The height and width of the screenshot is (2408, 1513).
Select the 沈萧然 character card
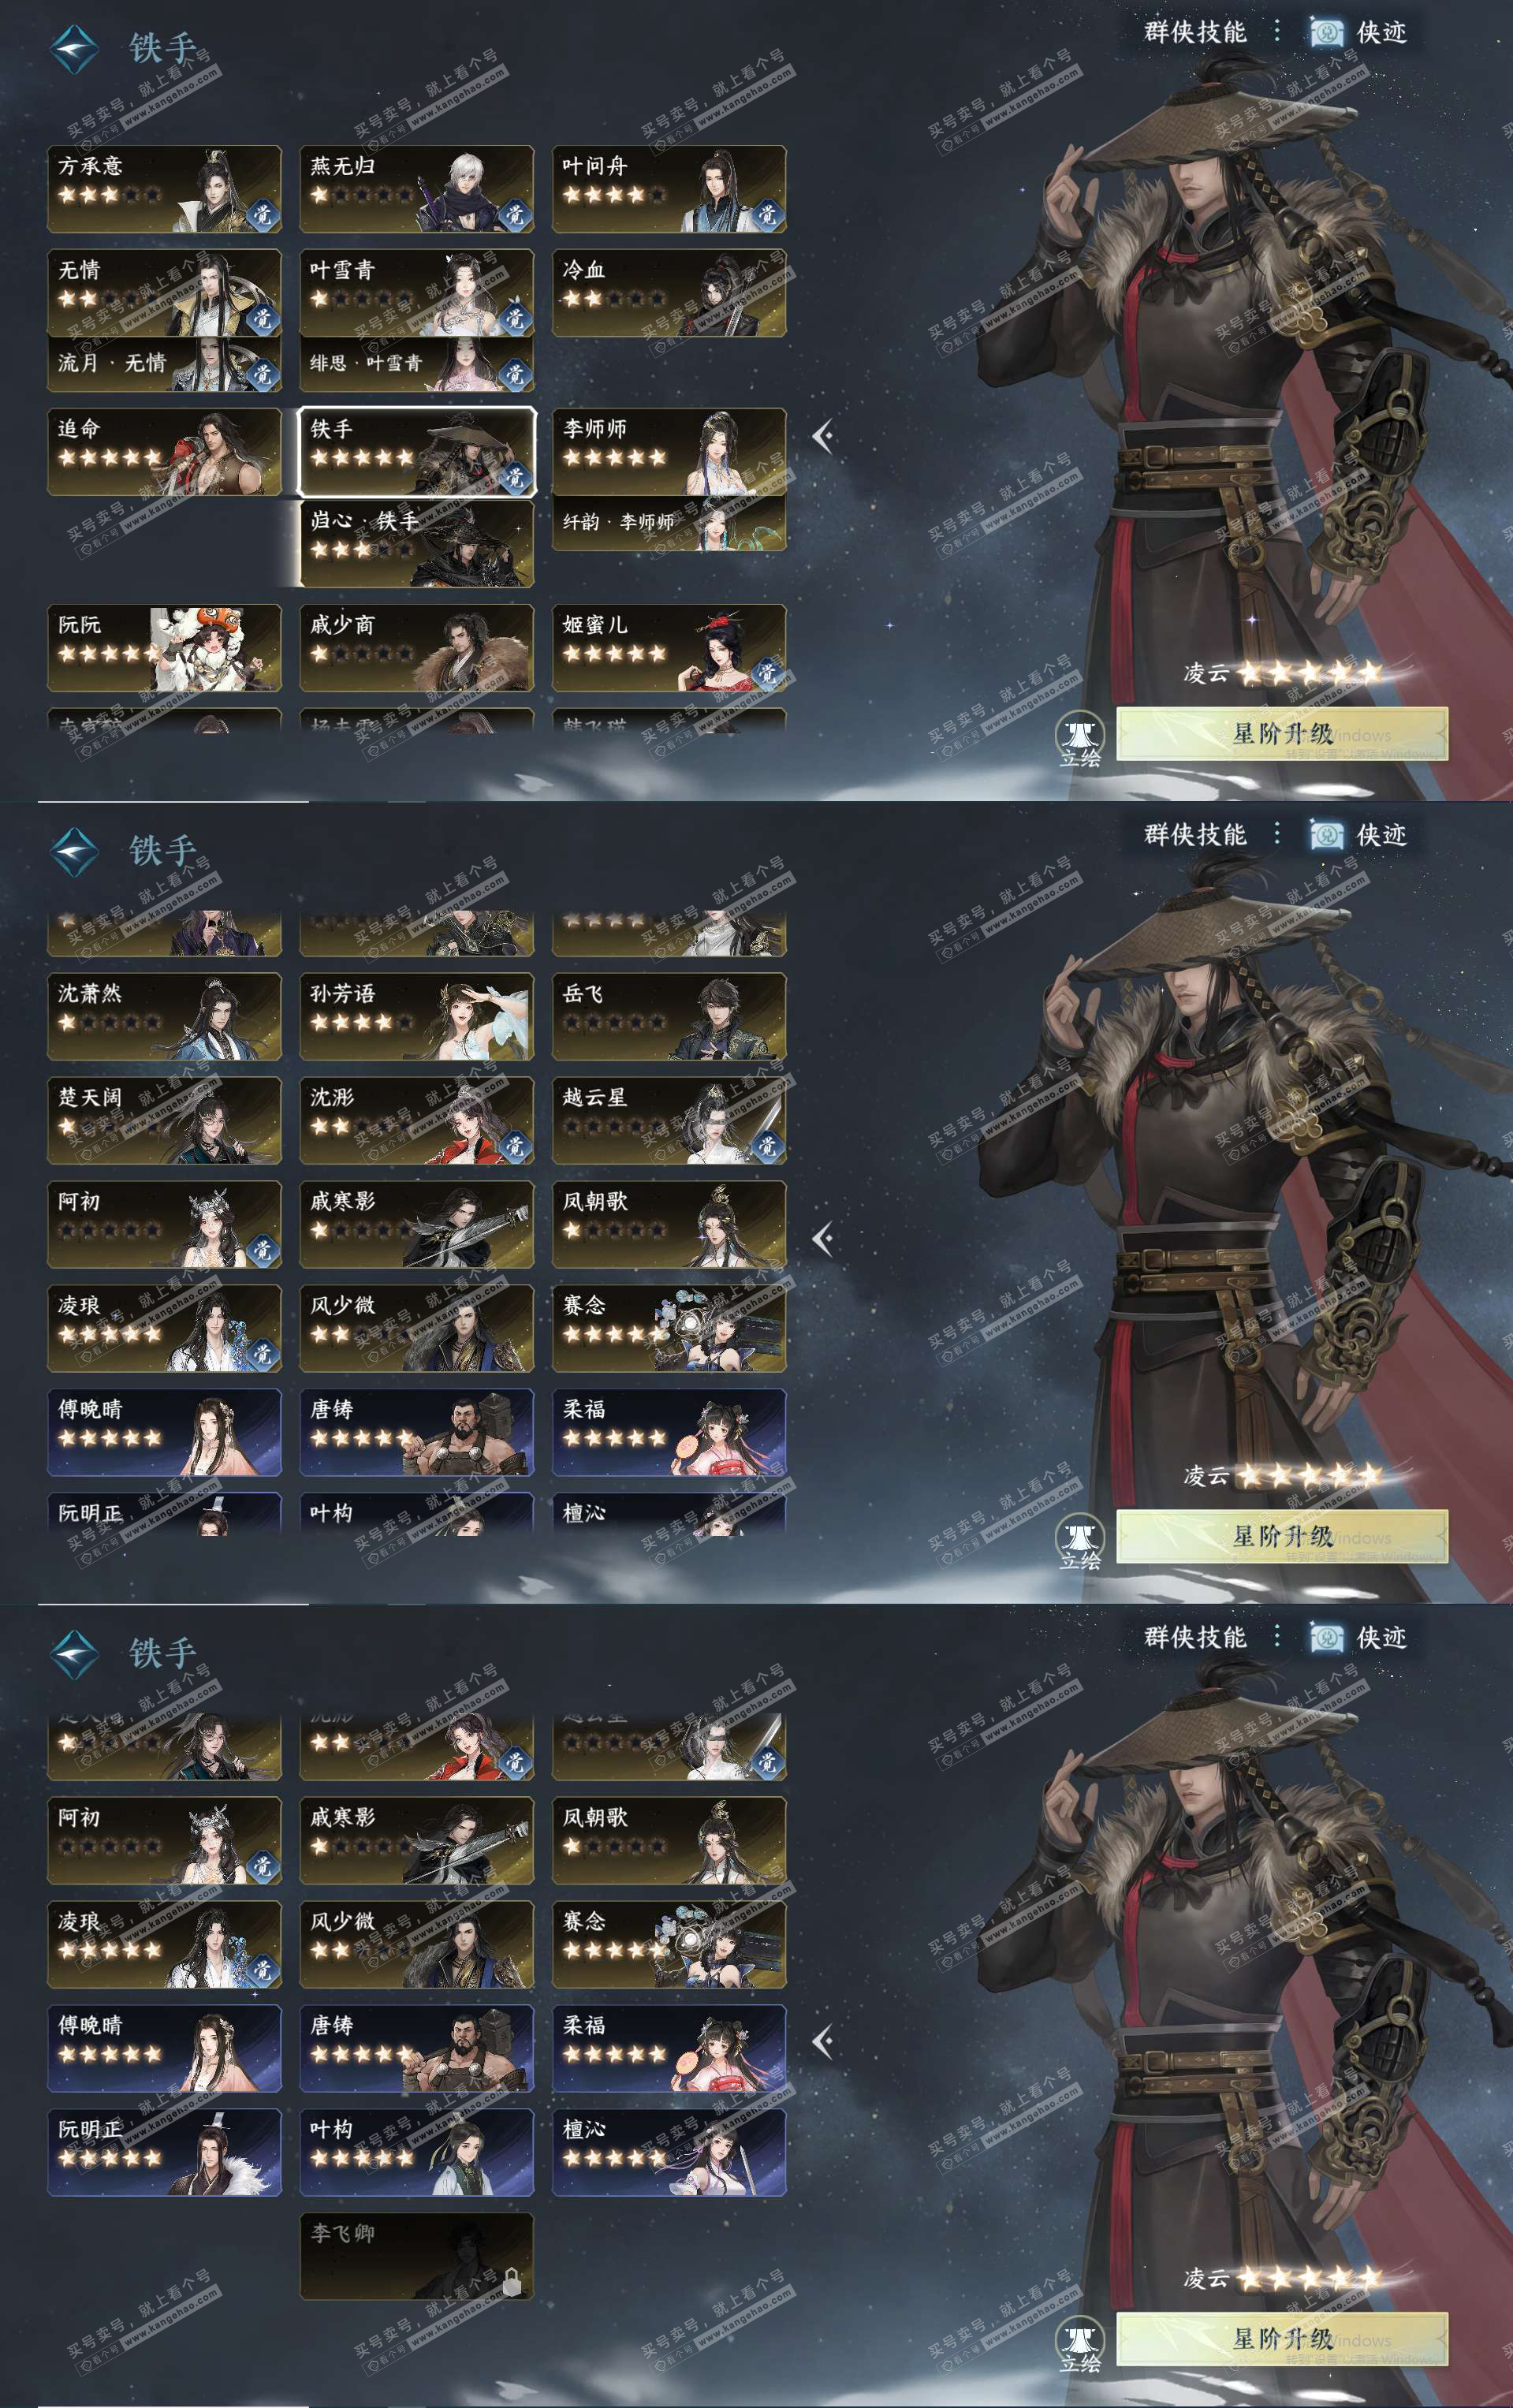[x=164, y=1017]
